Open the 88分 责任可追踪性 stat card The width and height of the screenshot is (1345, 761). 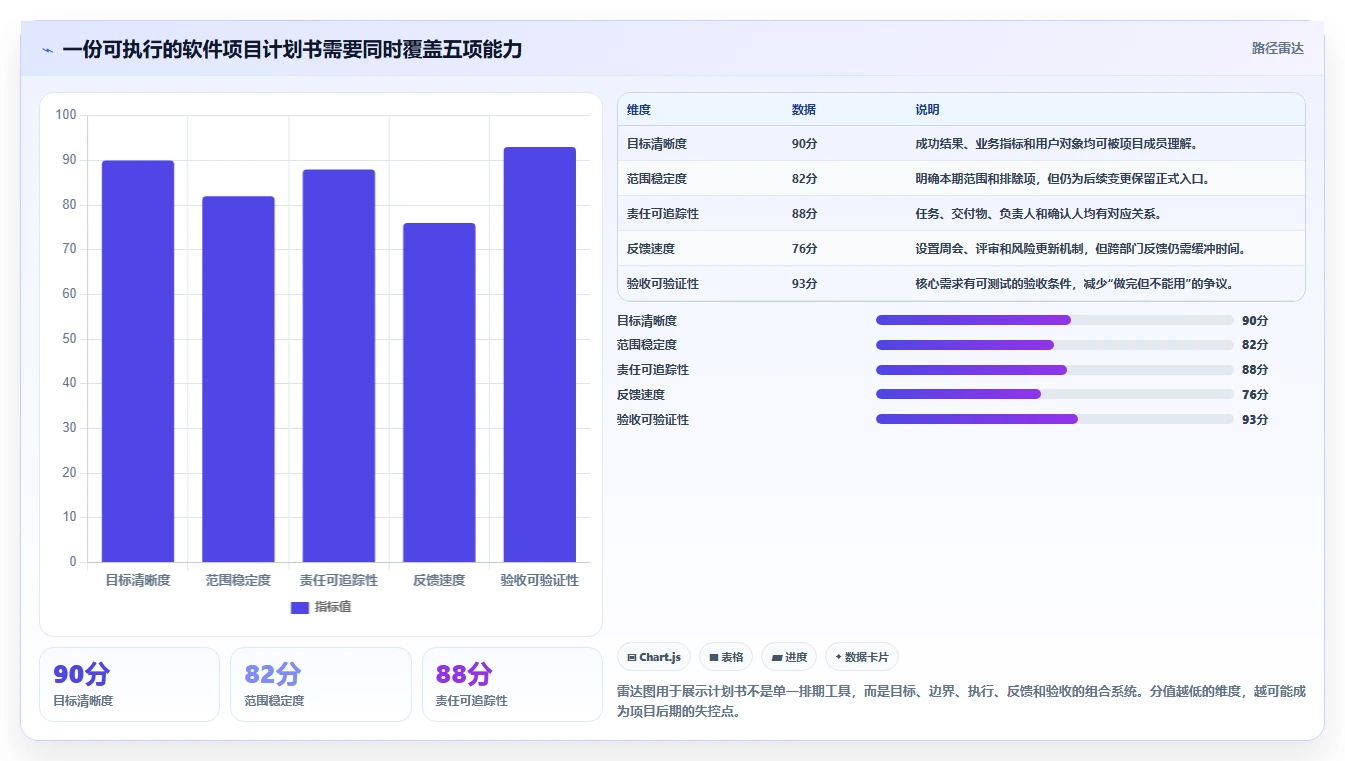512,684
